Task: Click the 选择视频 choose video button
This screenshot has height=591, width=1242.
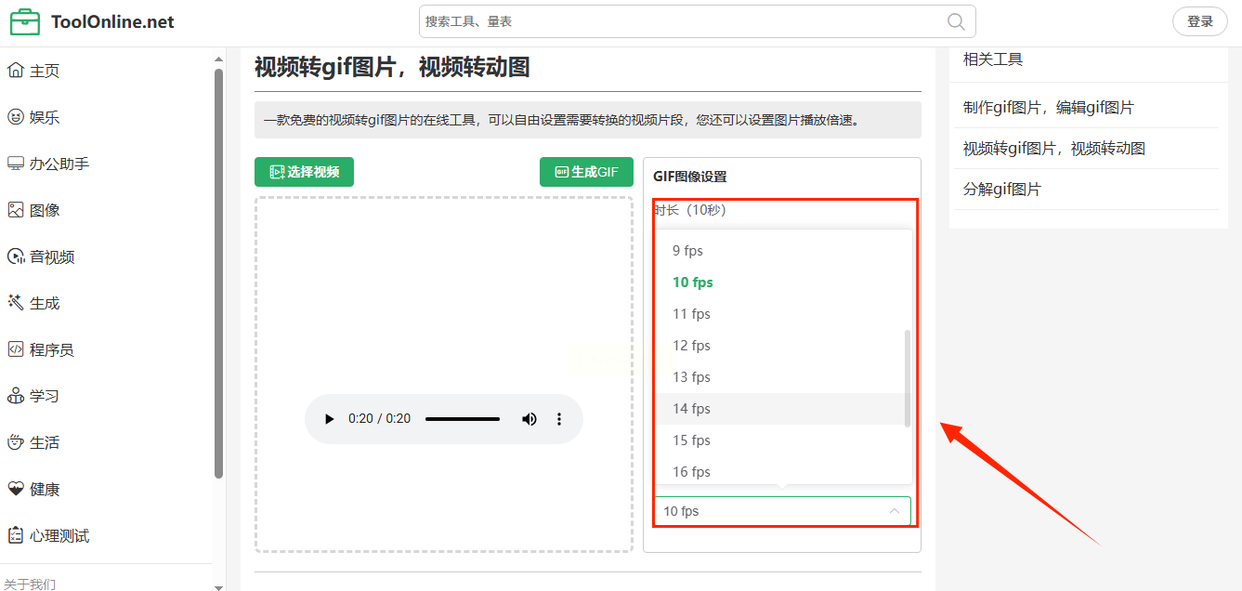Action: (304, 172)
